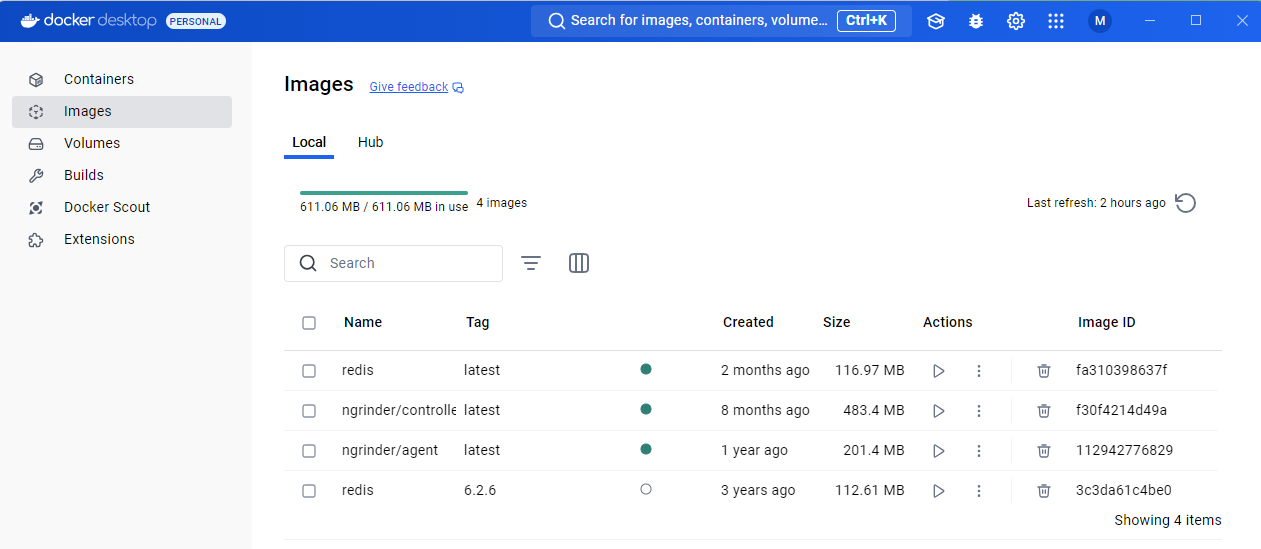Click image ID f30f4214d49a
The image size is (1261, 549).
click(x=1121, y=410)
